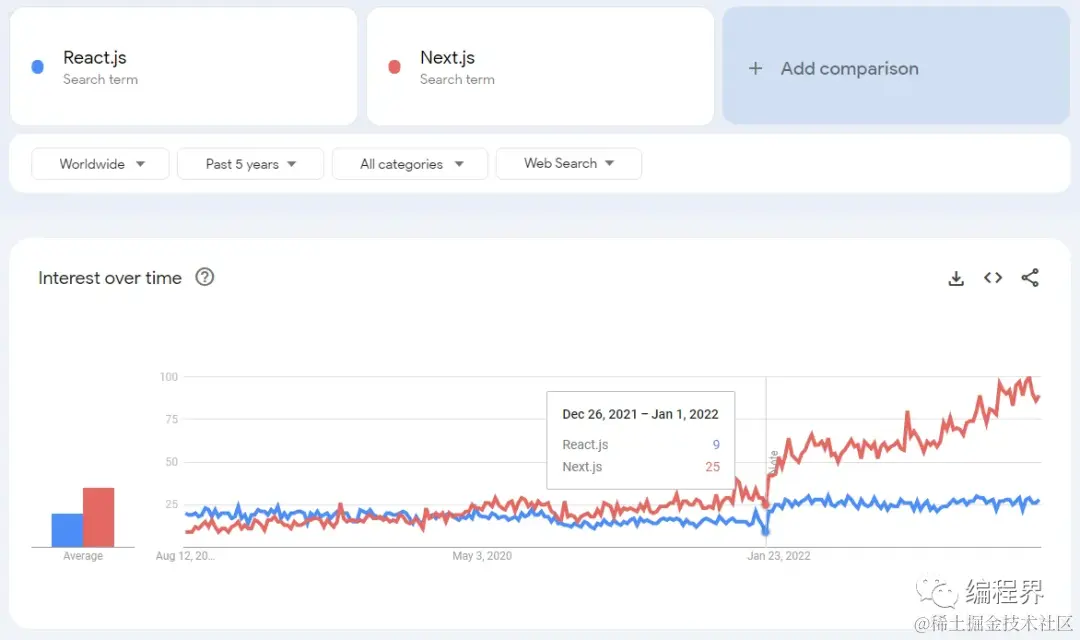Click the Note marker on chart

click(773, 463)
